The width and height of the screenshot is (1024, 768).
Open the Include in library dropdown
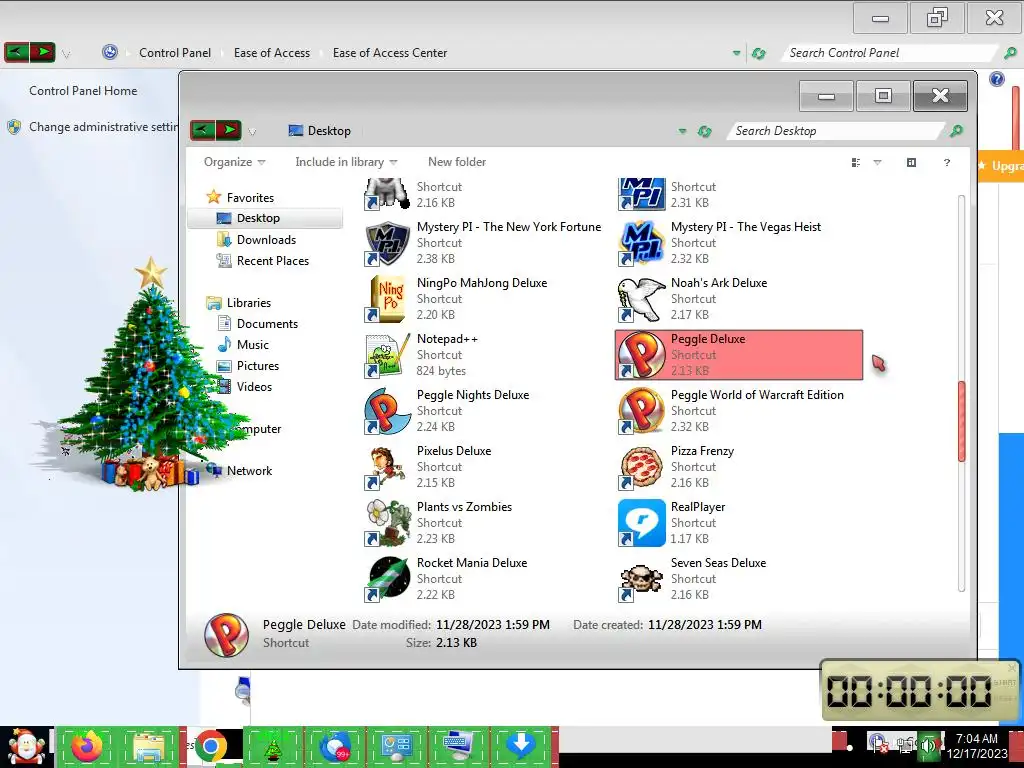tap(346, 162)
